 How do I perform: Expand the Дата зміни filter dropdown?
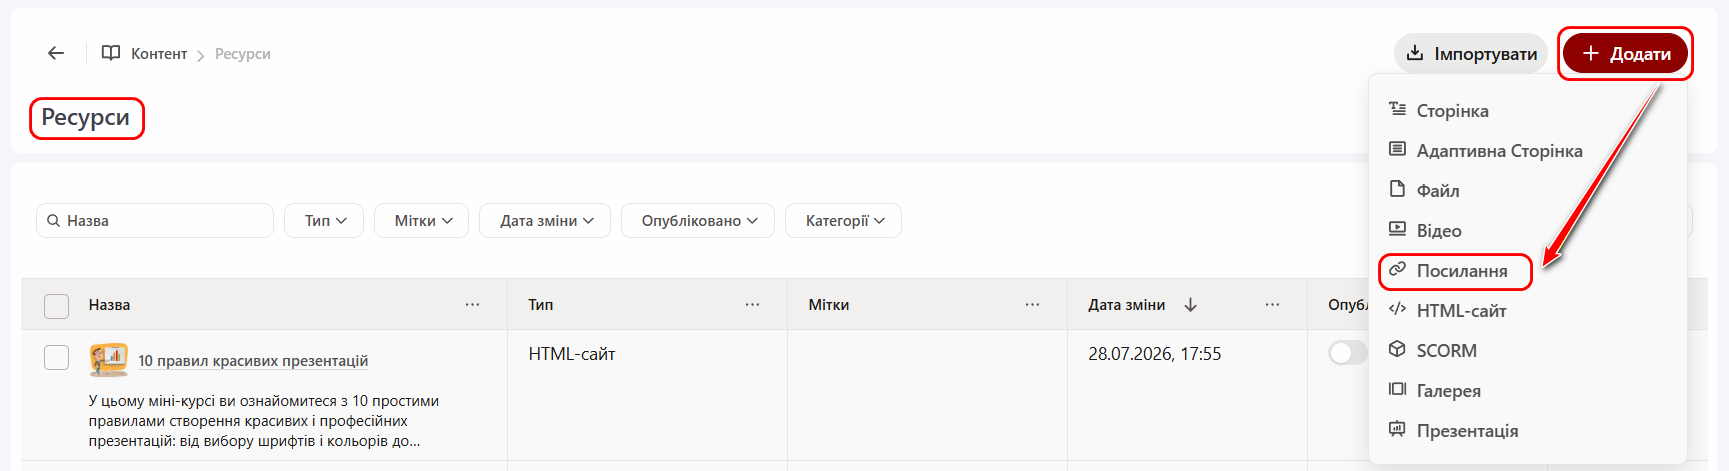(x=547, y=220)
